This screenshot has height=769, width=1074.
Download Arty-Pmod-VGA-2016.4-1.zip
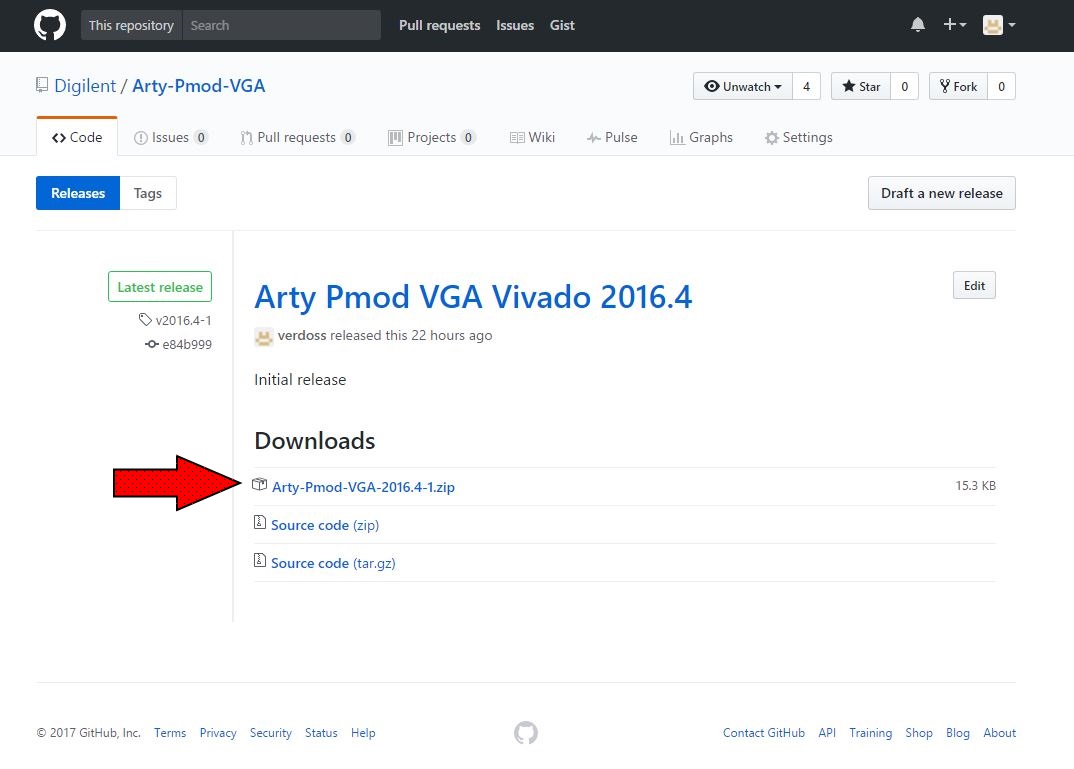363,487
